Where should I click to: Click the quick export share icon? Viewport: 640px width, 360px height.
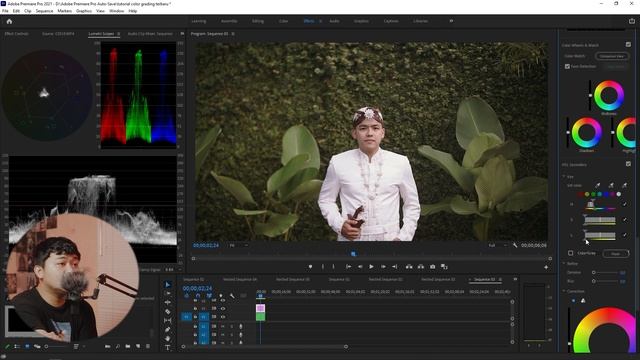click(632, 21)
